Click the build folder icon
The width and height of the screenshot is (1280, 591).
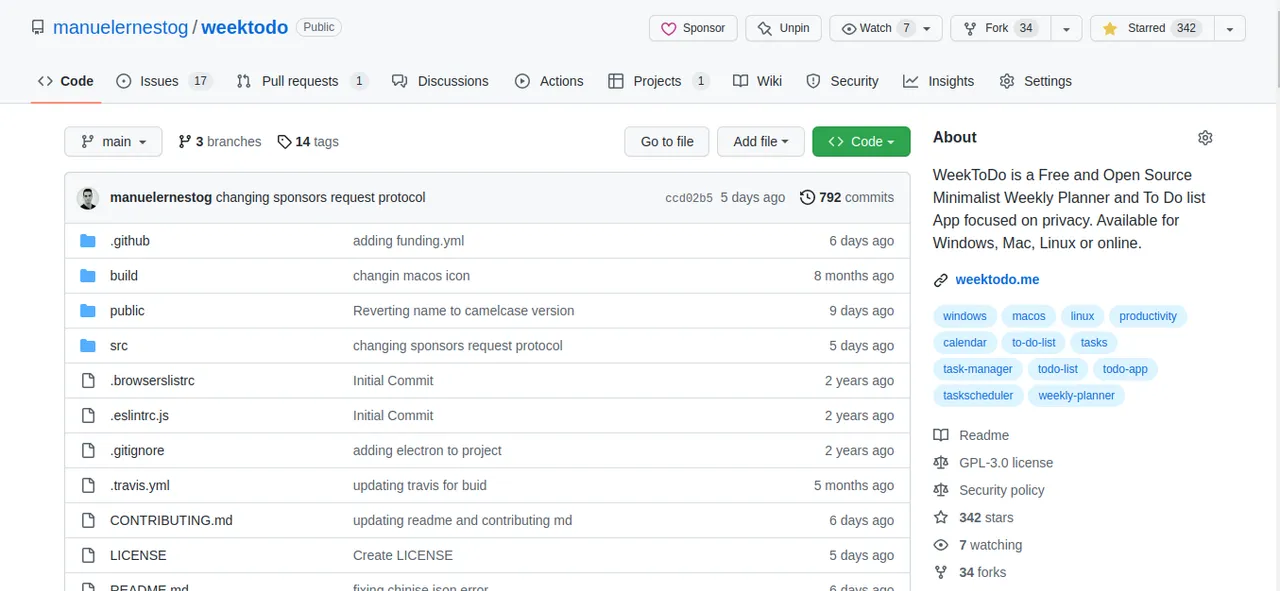coord(88,276)
